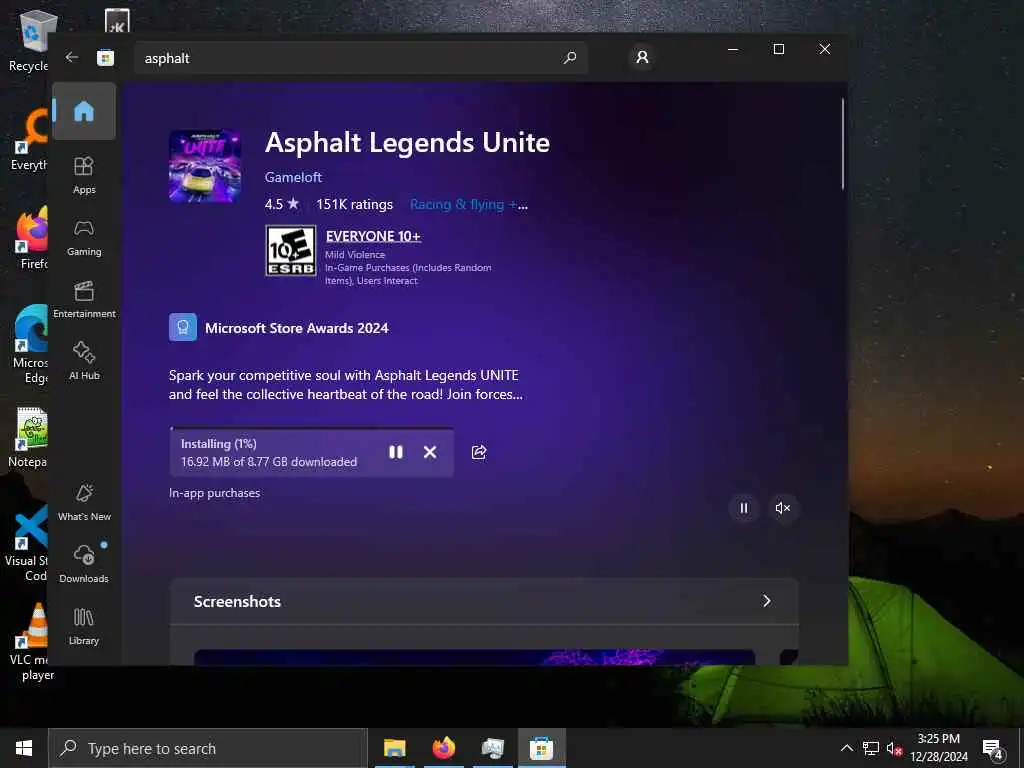Click the Microsoft Store taskbar icon
This screenshot has height=768, width=1024.
pyautogui.click(x=541, y=748)
